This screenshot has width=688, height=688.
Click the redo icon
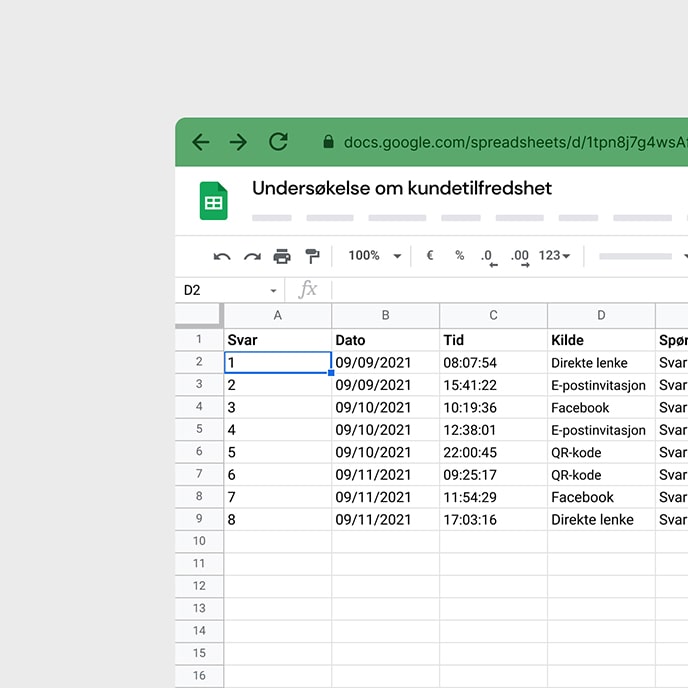click(x=252, y=256)
